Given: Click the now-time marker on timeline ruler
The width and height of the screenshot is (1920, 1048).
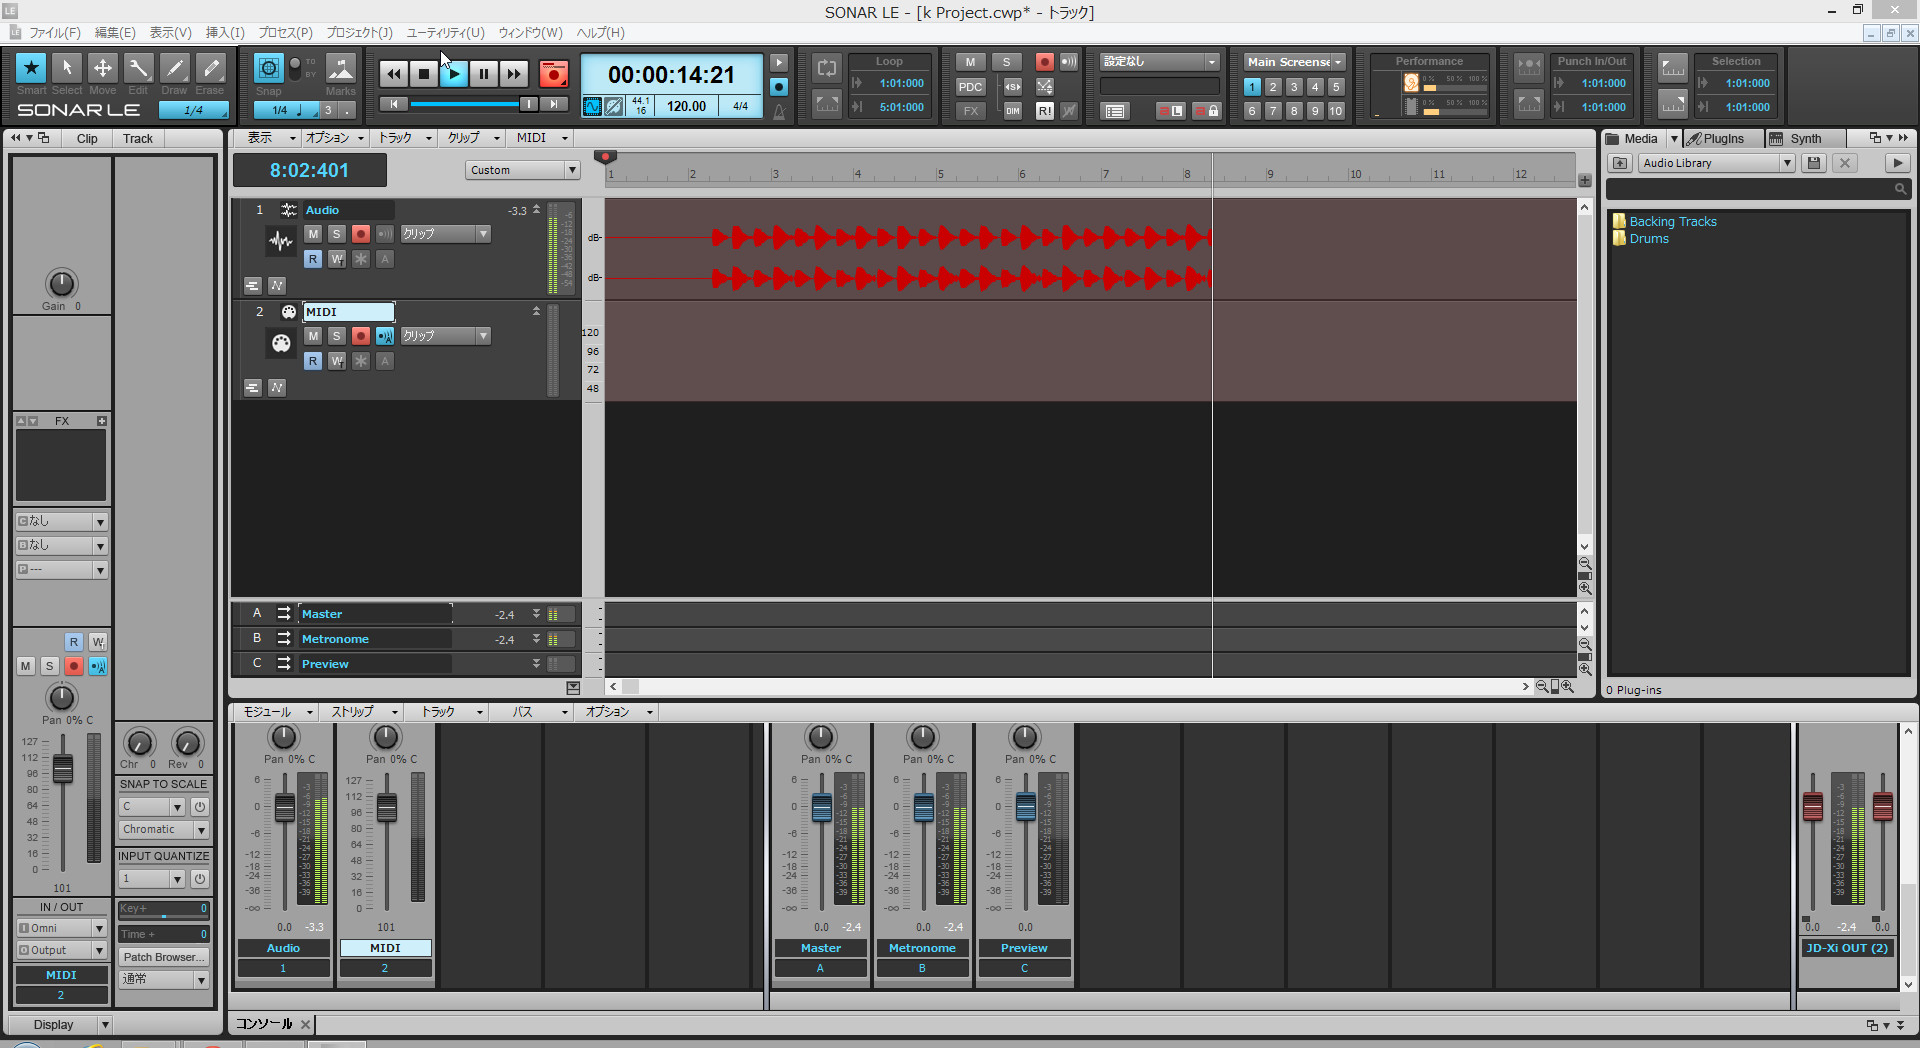Looking at the screenshot, I should (x=605, y=157).
